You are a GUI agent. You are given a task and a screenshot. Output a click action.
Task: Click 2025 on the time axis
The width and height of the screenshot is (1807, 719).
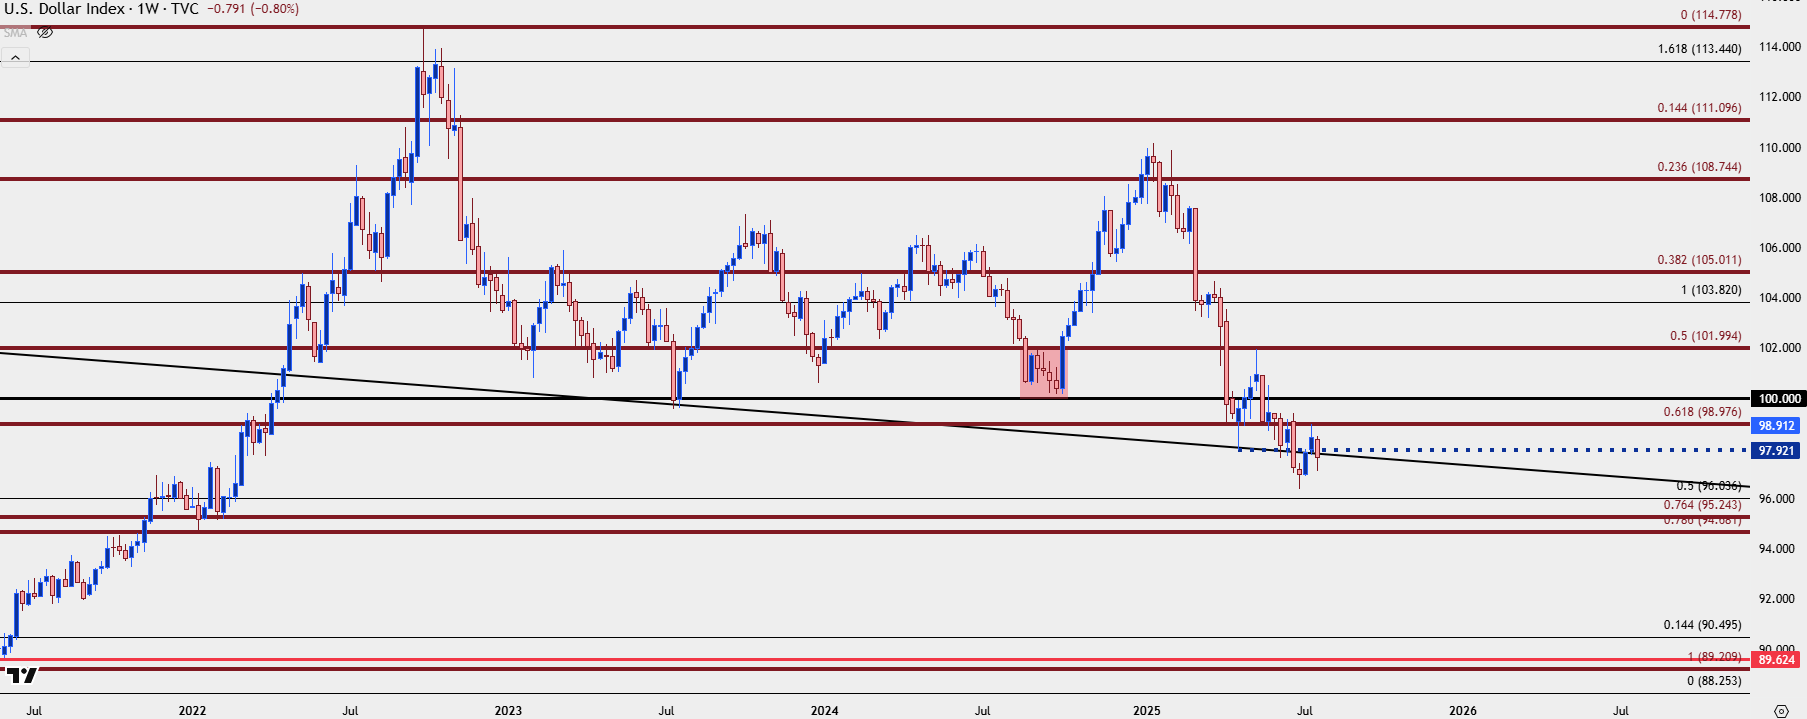click(x=1146, y=711)
